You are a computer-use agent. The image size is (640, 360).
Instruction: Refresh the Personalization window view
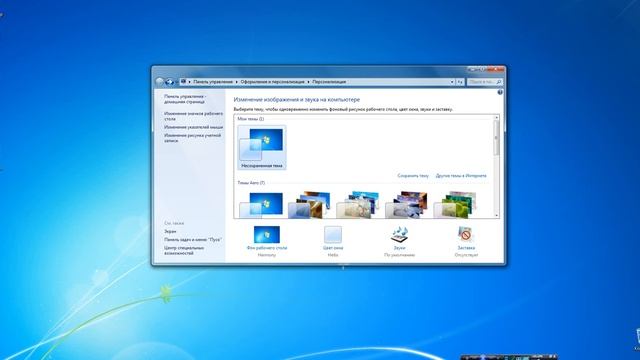(460, 82)
